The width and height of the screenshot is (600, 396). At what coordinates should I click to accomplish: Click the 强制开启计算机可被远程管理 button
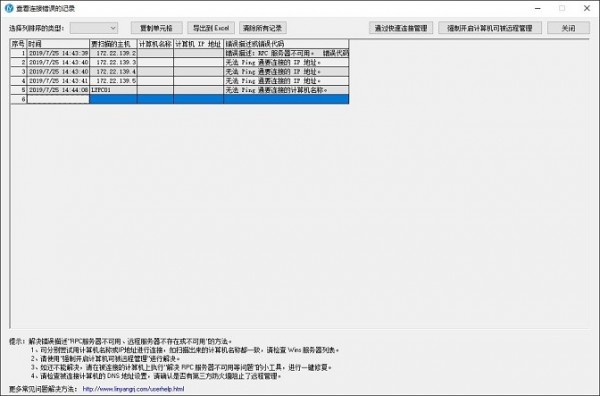[490, 28]
